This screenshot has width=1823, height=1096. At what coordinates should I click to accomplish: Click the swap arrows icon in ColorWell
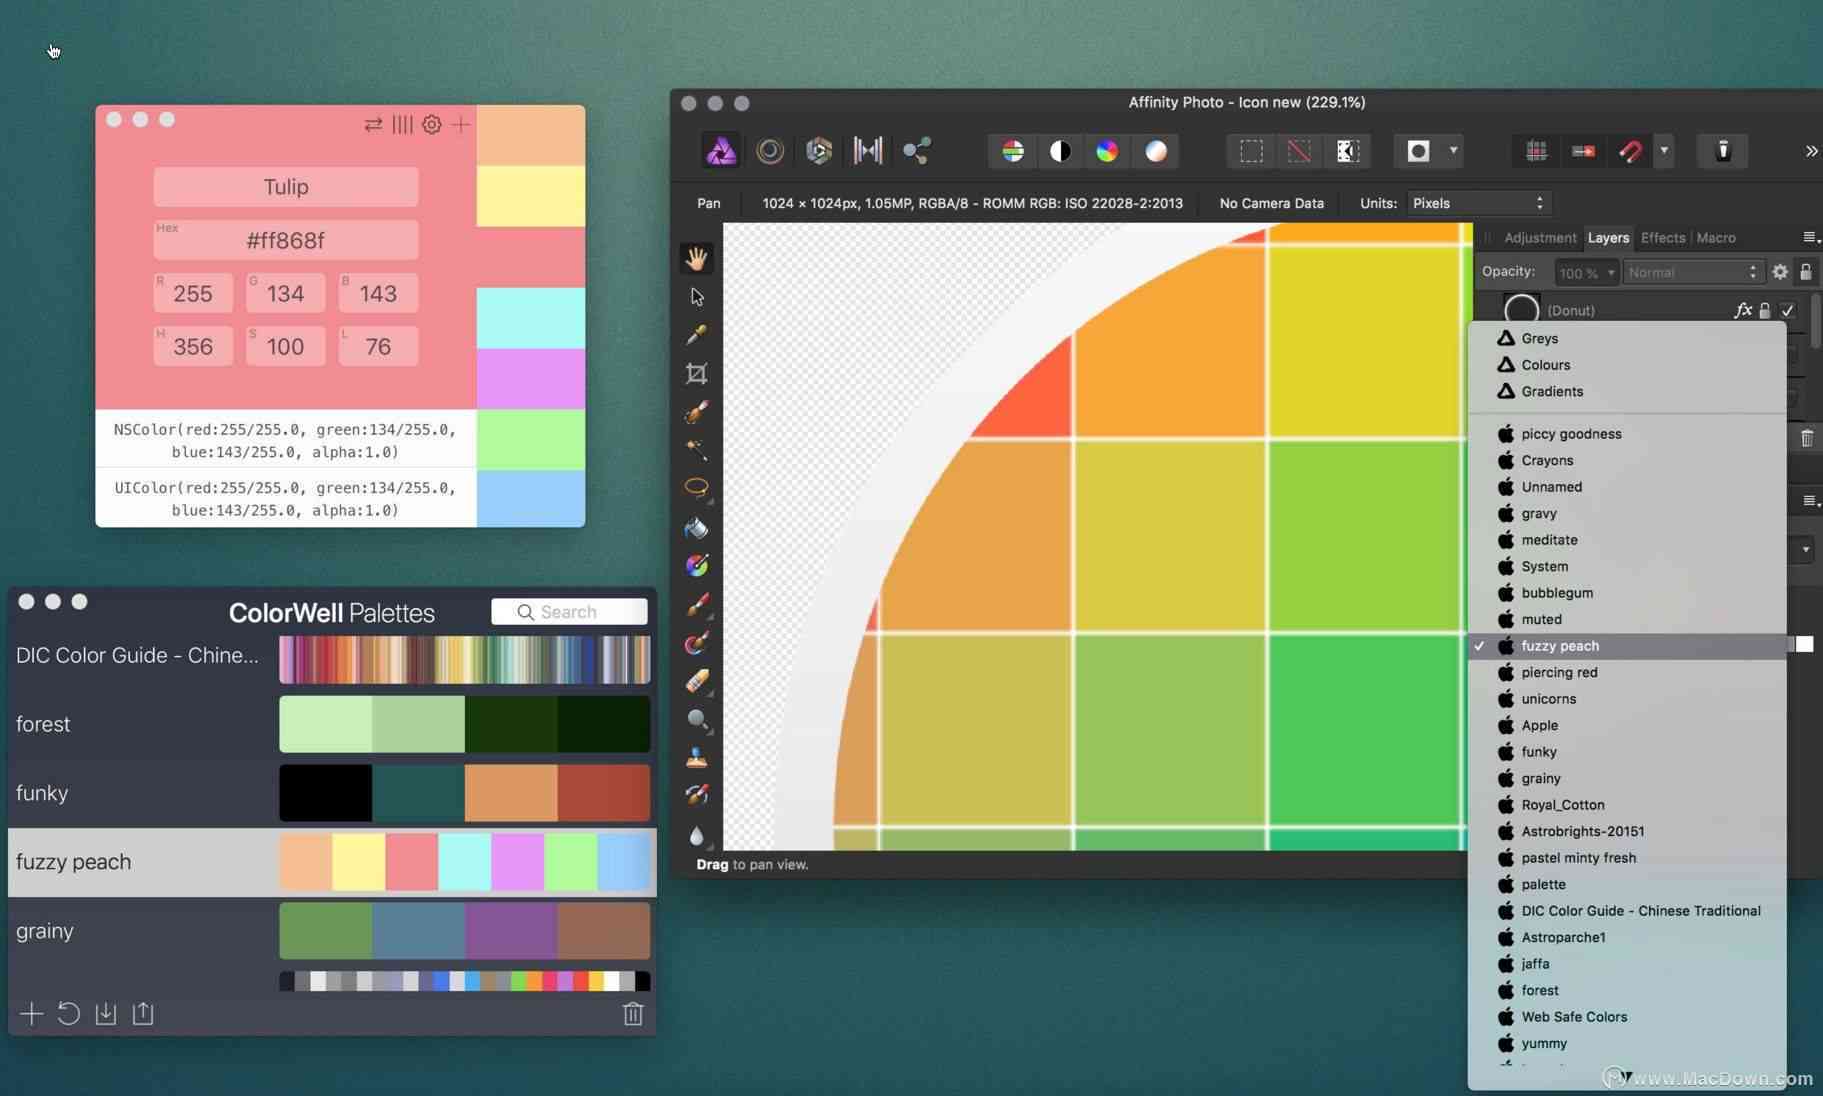point(373,124)
